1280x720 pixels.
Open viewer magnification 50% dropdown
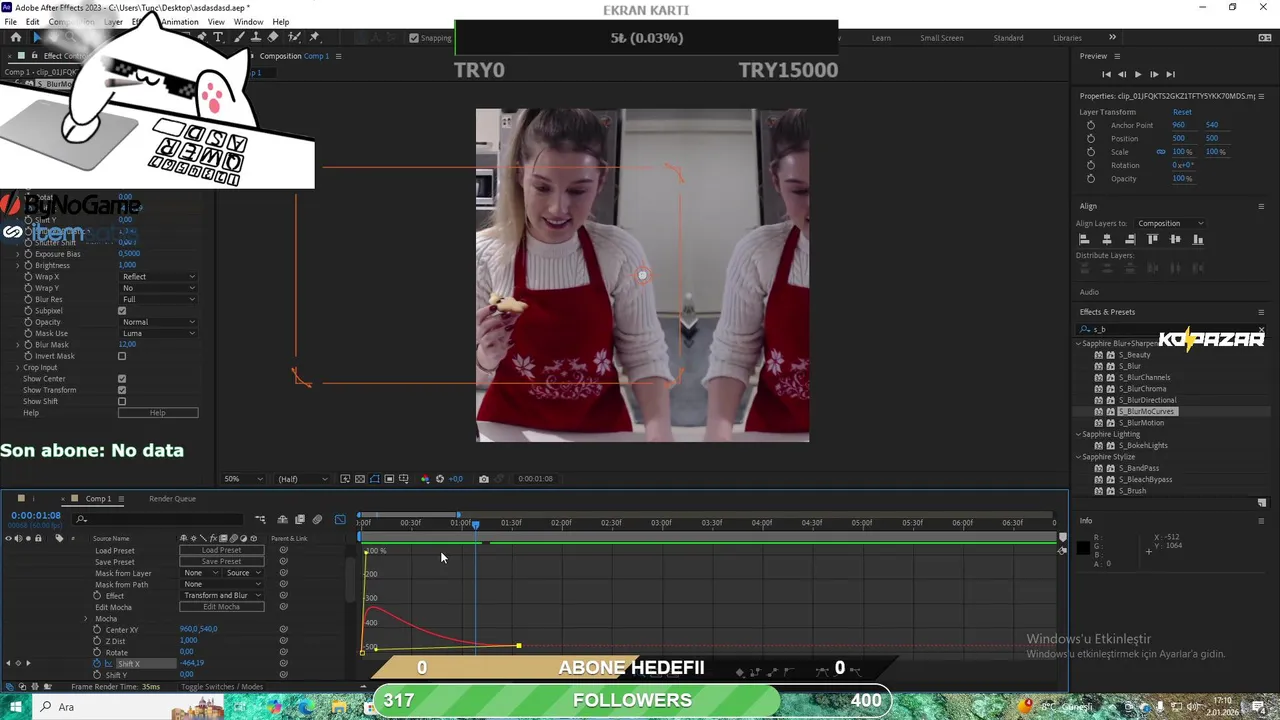pyautogui.click(x=243, y=479)
